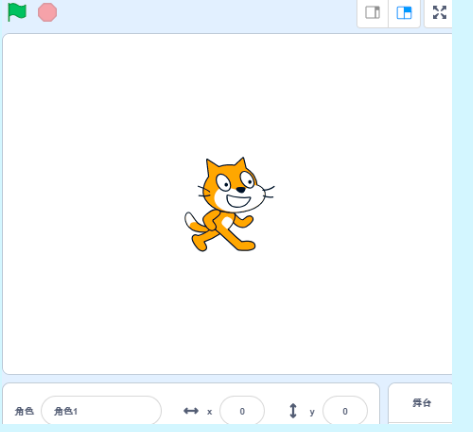
Task: Click the horizontal double-arrow x icon
Action: tap(191, 411)
